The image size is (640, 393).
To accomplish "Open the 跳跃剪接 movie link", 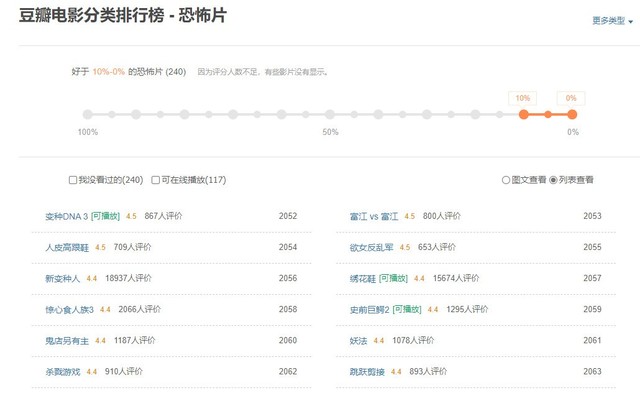I will pyautogui.click(x=367, y=371).
